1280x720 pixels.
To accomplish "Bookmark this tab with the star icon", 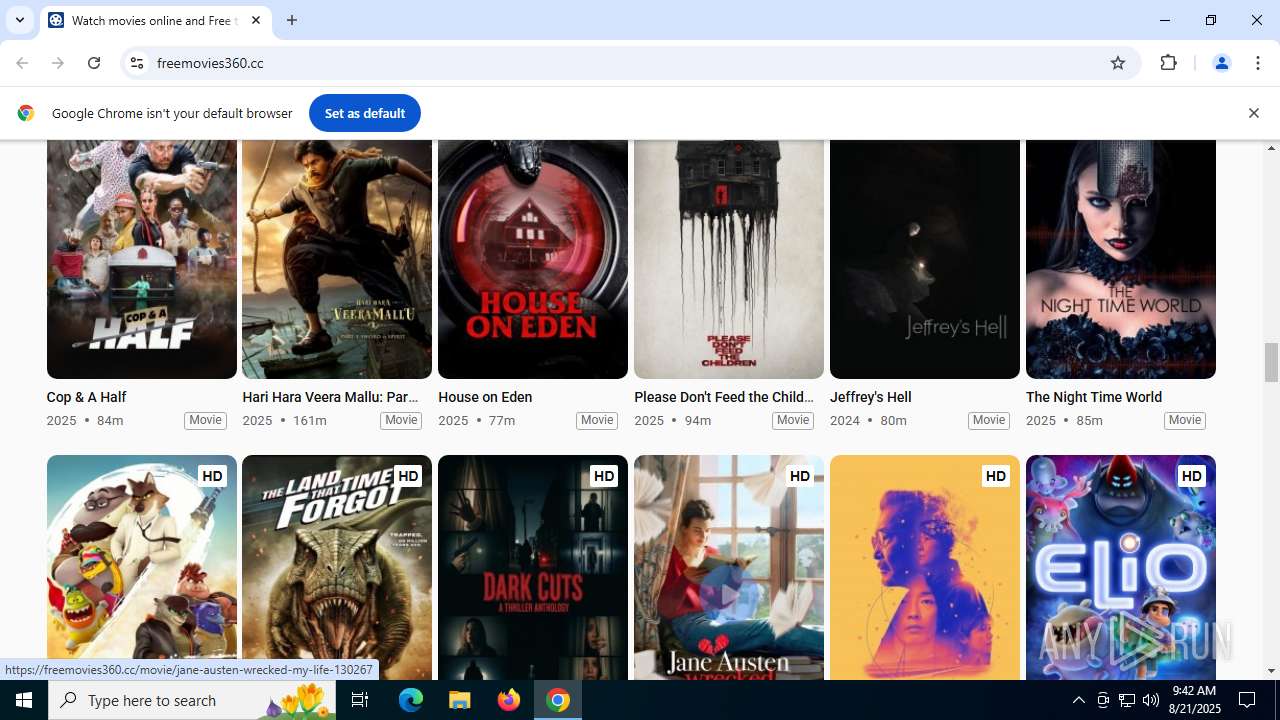I will (x=1118, y=63).
